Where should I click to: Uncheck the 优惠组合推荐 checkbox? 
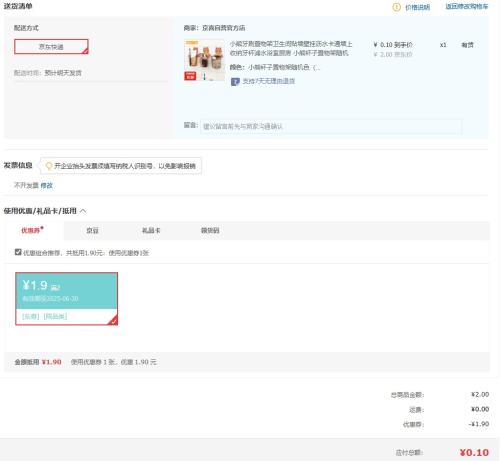[x=18, y=252]
